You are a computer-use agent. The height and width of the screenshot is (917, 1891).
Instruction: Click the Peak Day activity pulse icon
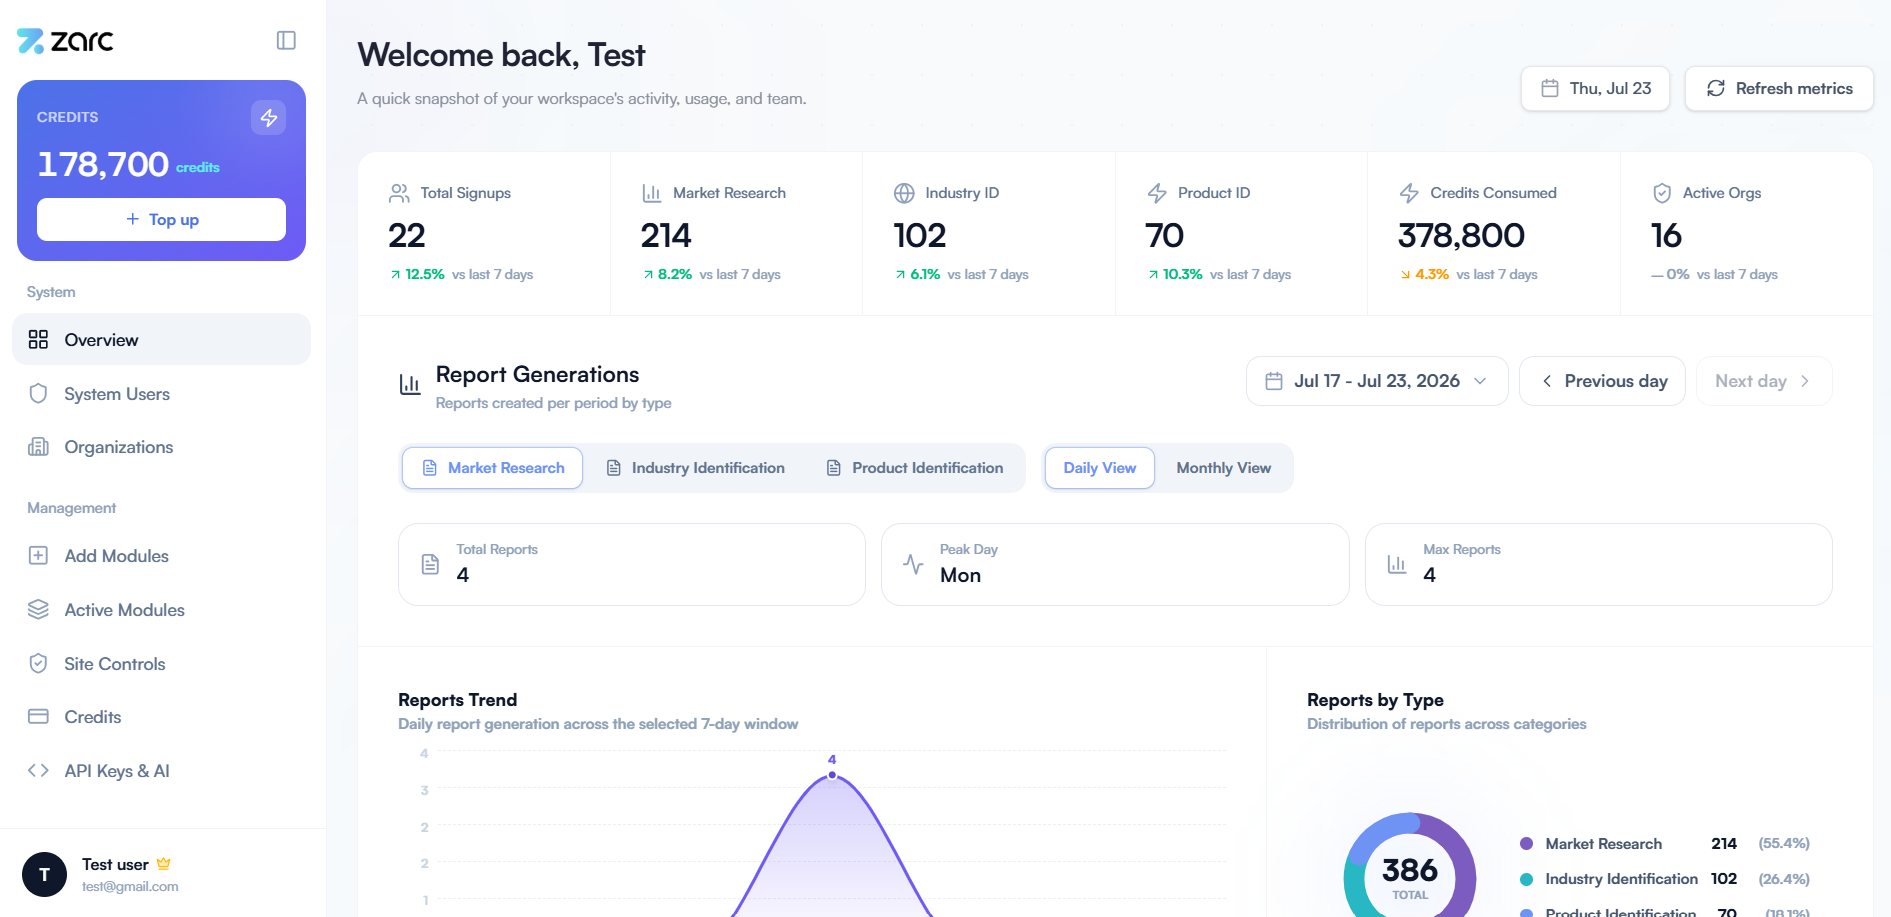pyautogui.click(x=913, y=564)
